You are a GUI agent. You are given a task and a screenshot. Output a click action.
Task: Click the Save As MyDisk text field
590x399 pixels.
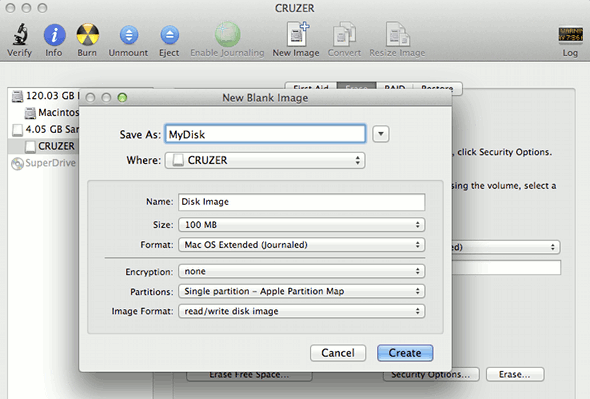pyautogui.click(x=265, y=134)
